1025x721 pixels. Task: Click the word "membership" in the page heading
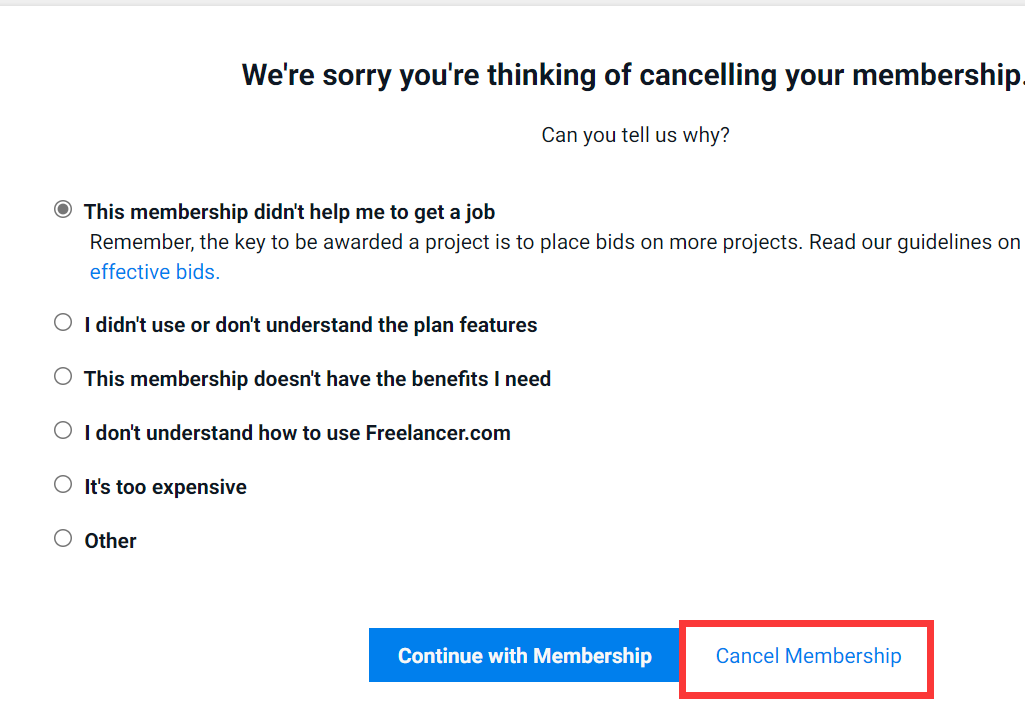click(941, 76)
